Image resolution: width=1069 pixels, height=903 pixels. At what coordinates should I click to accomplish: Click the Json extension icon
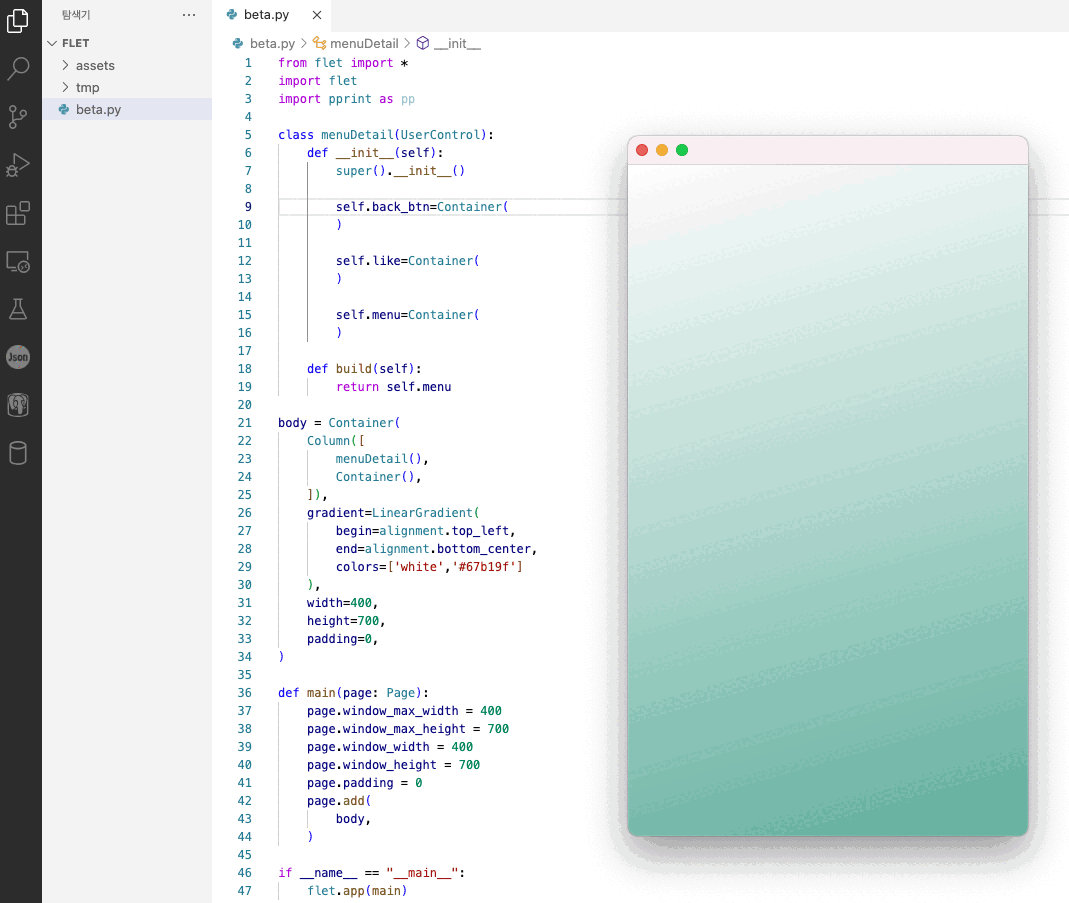point(18,357)
